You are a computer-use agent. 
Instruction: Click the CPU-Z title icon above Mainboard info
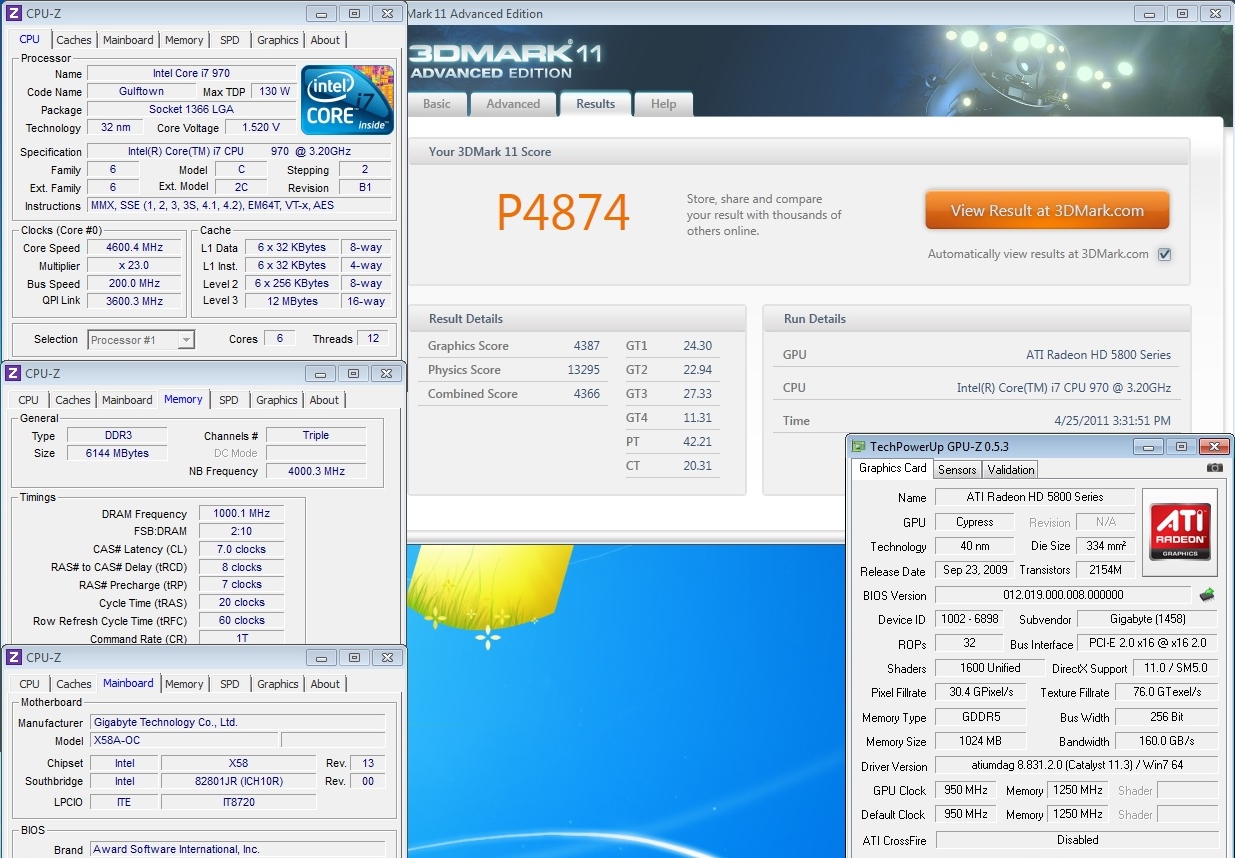tap(13, 657)
